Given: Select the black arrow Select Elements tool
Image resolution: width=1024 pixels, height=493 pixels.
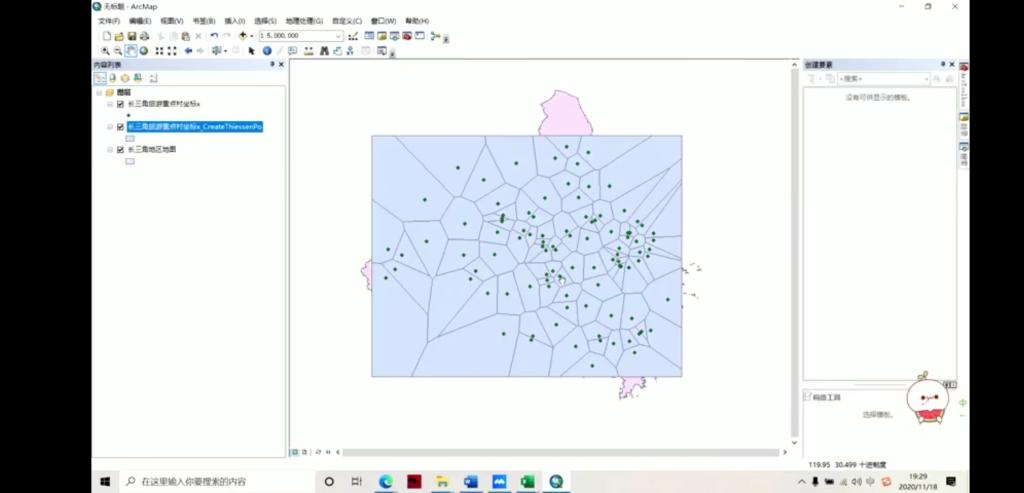Looking at the screenshot, I should pos(251,50).
